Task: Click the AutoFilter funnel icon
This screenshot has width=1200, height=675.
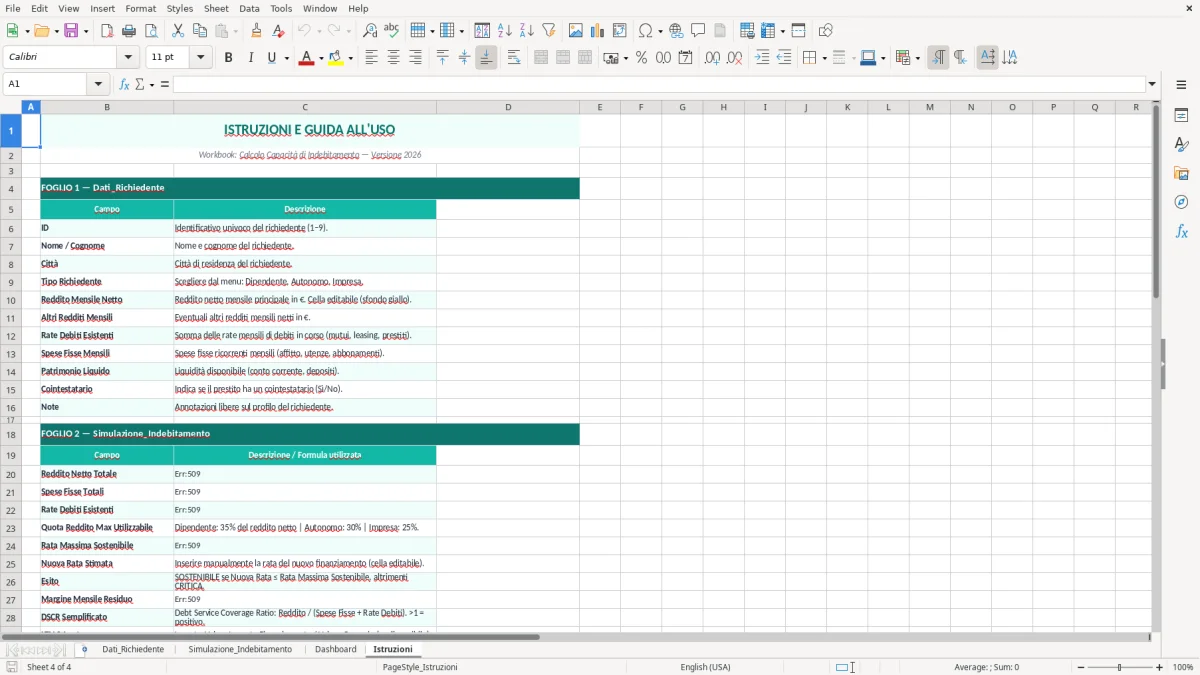Action: tap(548, 31)
